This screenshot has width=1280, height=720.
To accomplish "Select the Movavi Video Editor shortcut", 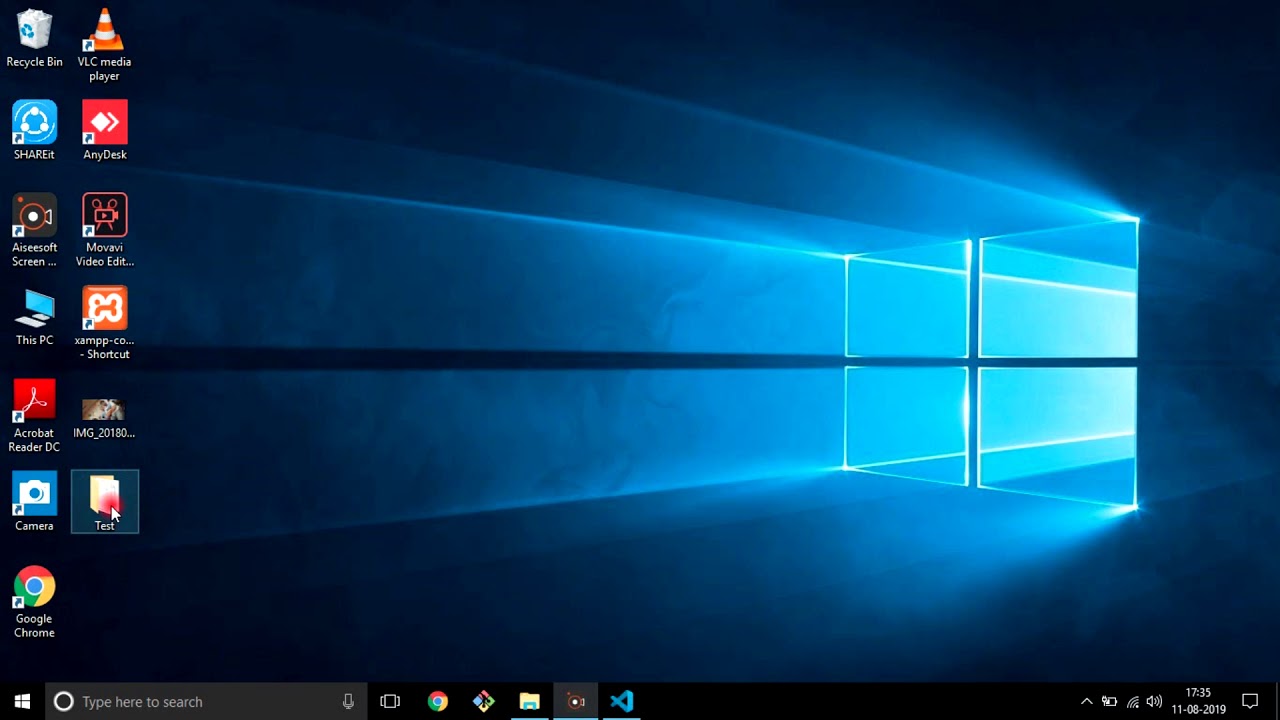I will pyautogui.click(x=104, y=231).
